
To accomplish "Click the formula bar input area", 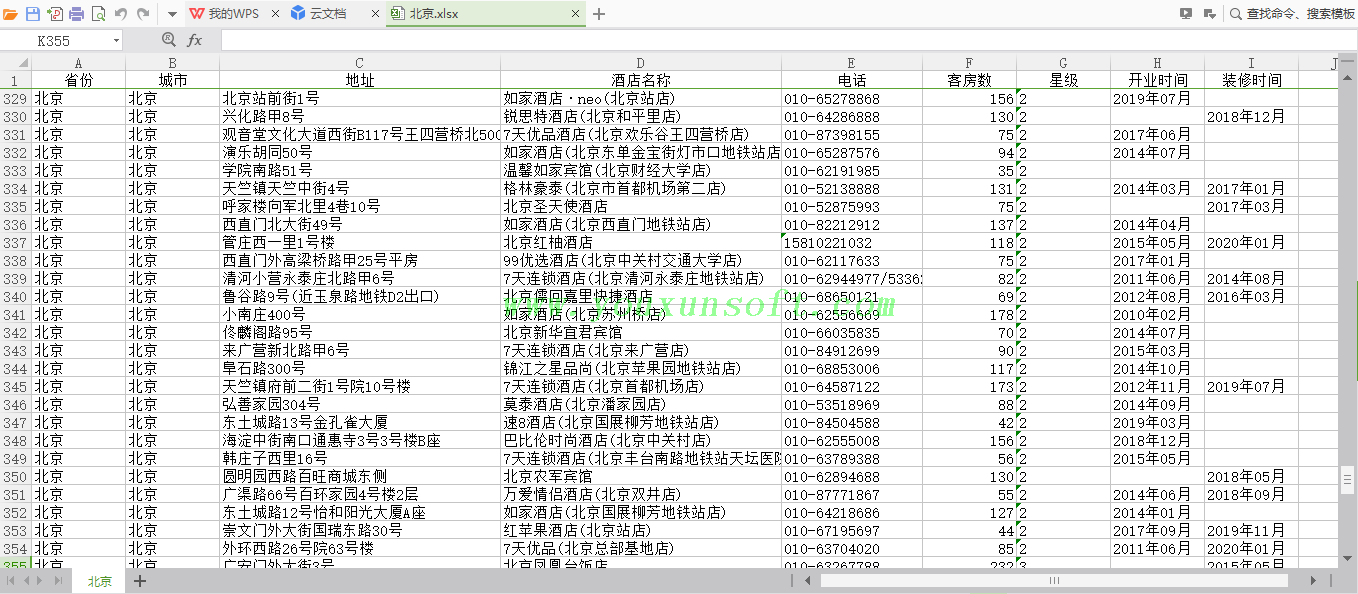I will [788, 41].
